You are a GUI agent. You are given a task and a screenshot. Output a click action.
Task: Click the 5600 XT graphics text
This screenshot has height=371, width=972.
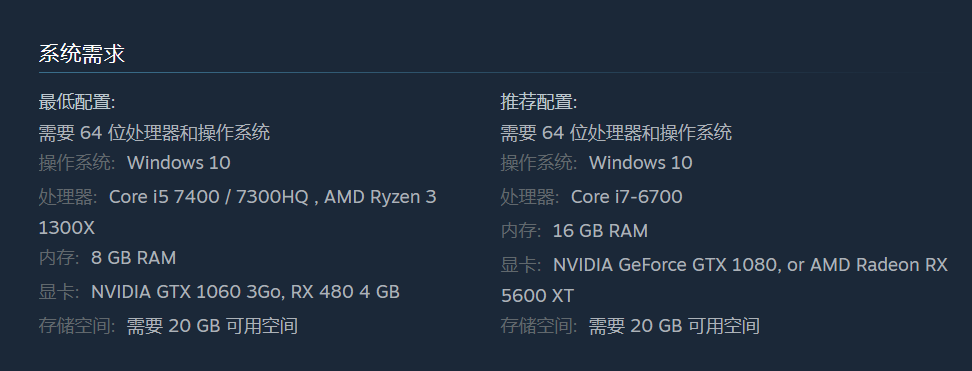tap(537, 296)
